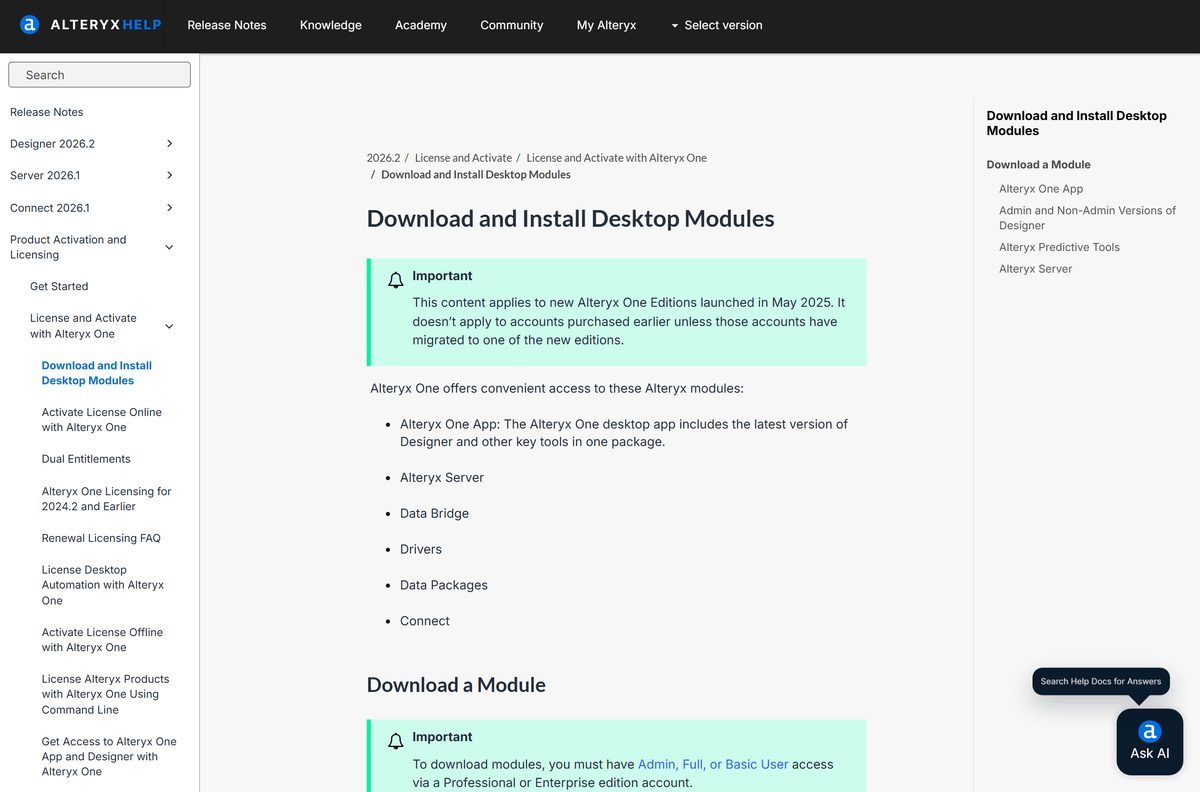Click the Download and Install Desktop Modules heading

(570, 219)
